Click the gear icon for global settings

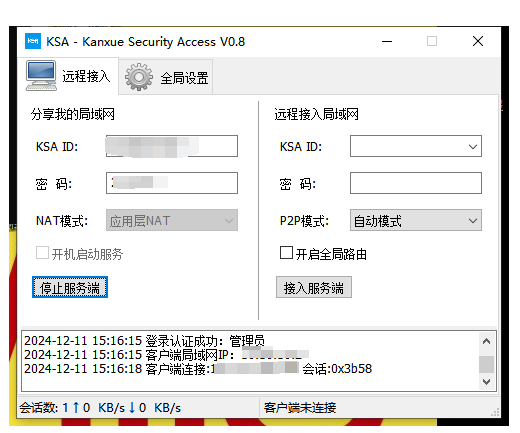click(x=139, y=77)
